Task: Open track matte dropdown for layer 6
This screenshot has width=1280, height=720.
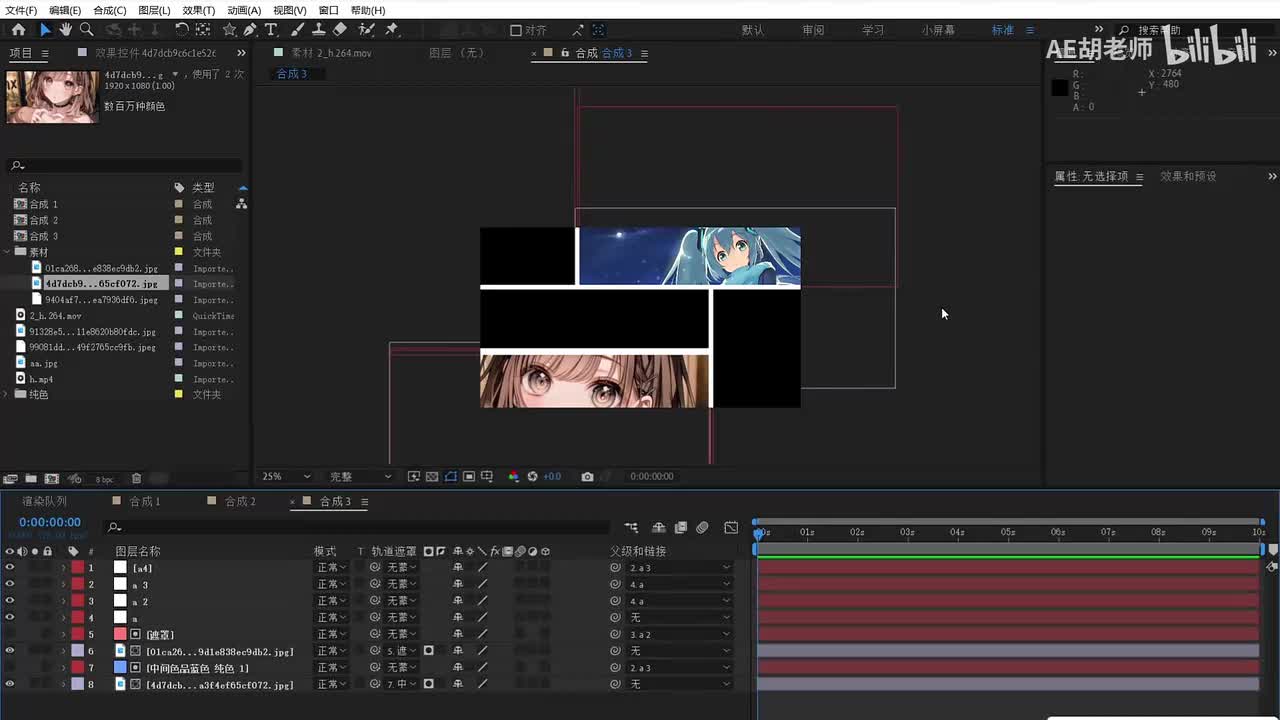Action: [401, 651]
